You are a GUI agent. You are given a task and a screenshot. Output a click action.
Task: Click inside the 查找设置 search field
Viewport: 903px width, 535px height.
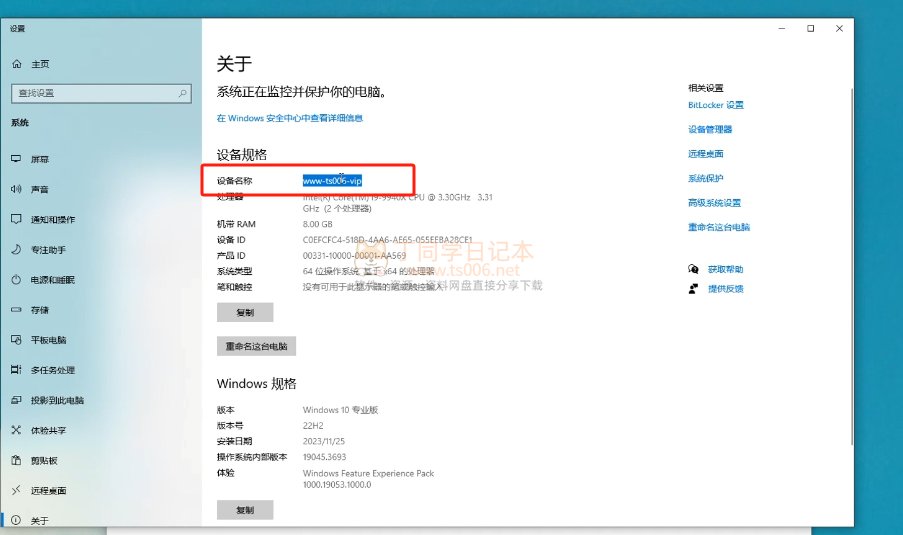[90, 93]
